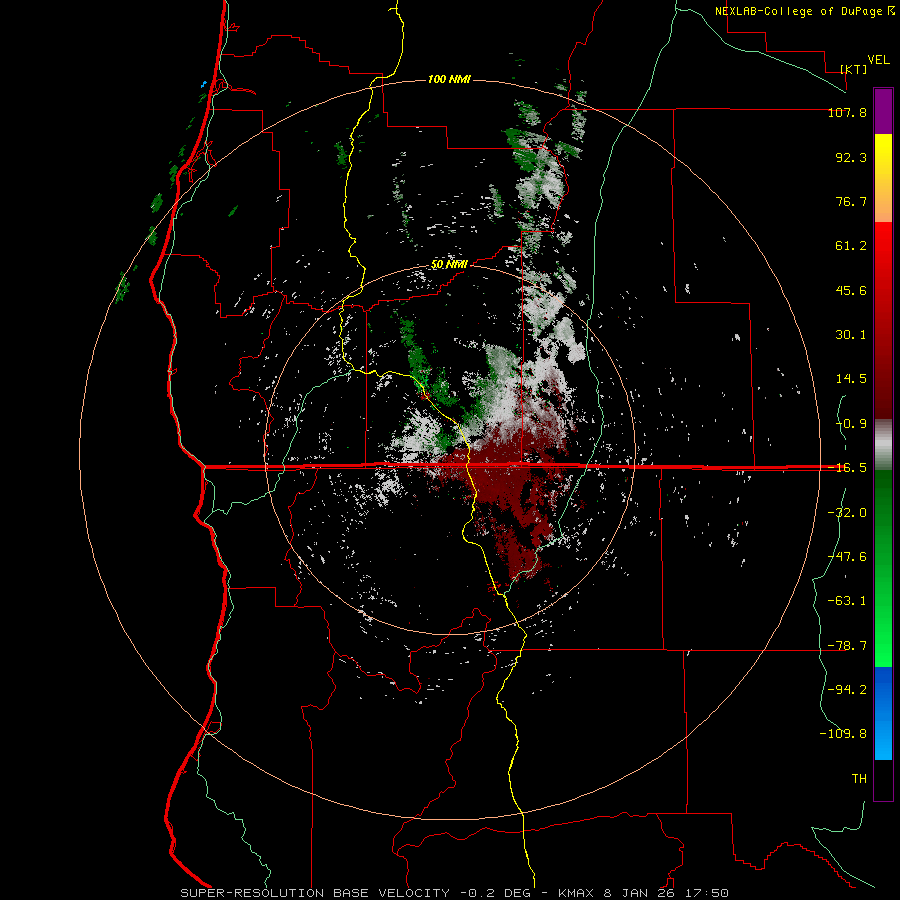Viewport: 900px width, 900px height.
Task: Select the 30.1 scale value
Action: pyautogui.click(x=851, y=335)
